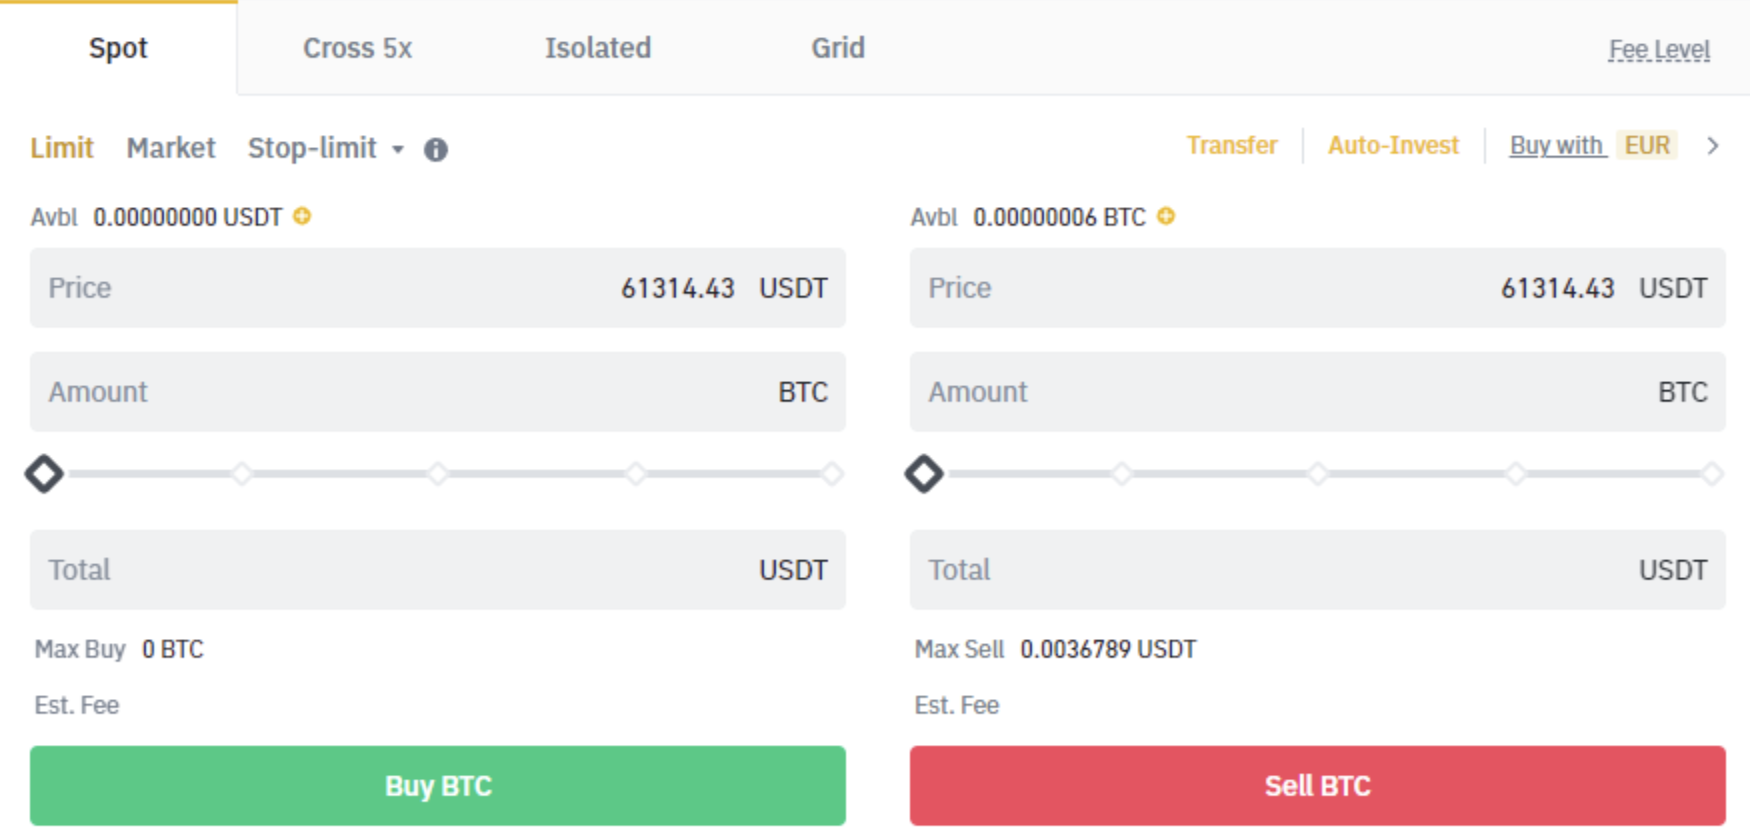Click the sell slider diamond handle
Image resolution: width=1750 pixels, height=838 pixels.
click(924, 473)
